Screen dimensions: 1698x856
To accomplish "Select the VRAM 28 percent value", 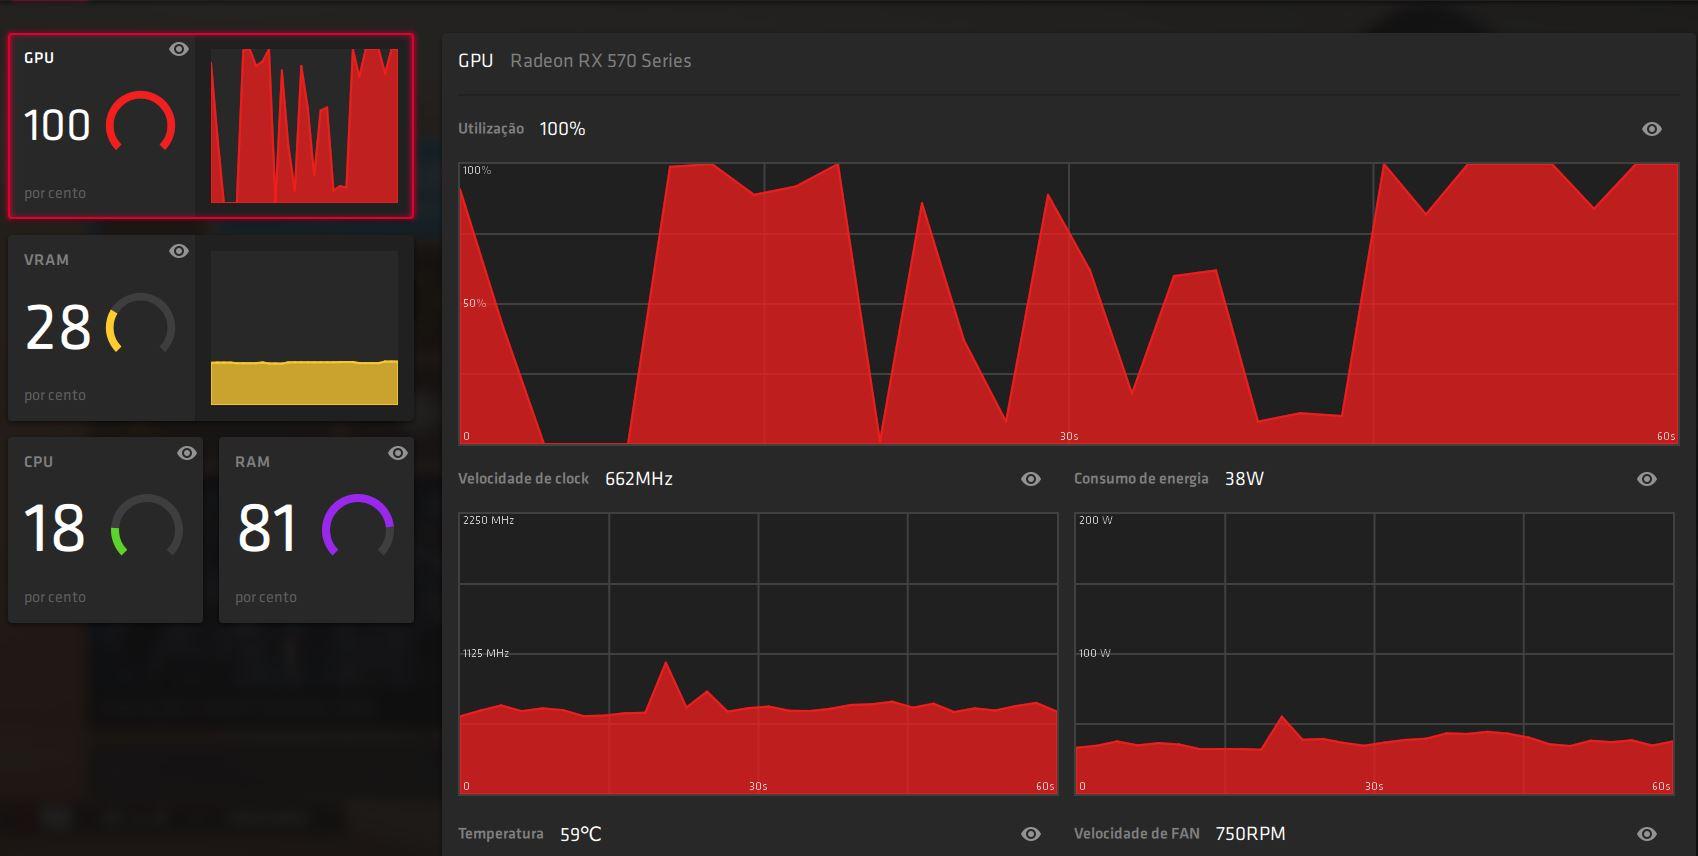I will tap(58, 328).
